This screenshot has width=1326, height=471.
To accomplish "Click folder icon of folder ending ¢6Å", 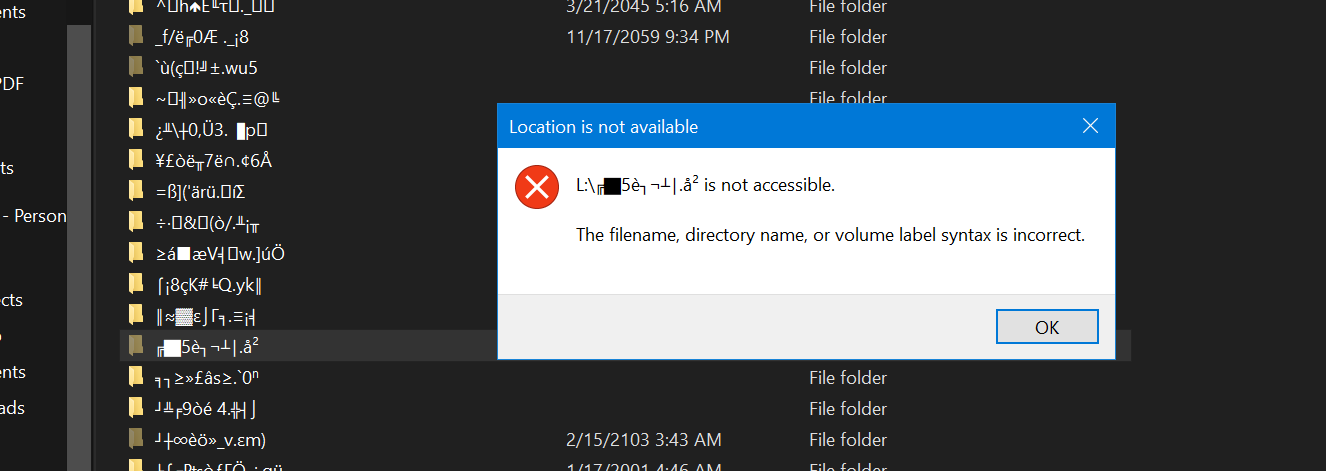I will pyautogui.click(x=137, y=160).
